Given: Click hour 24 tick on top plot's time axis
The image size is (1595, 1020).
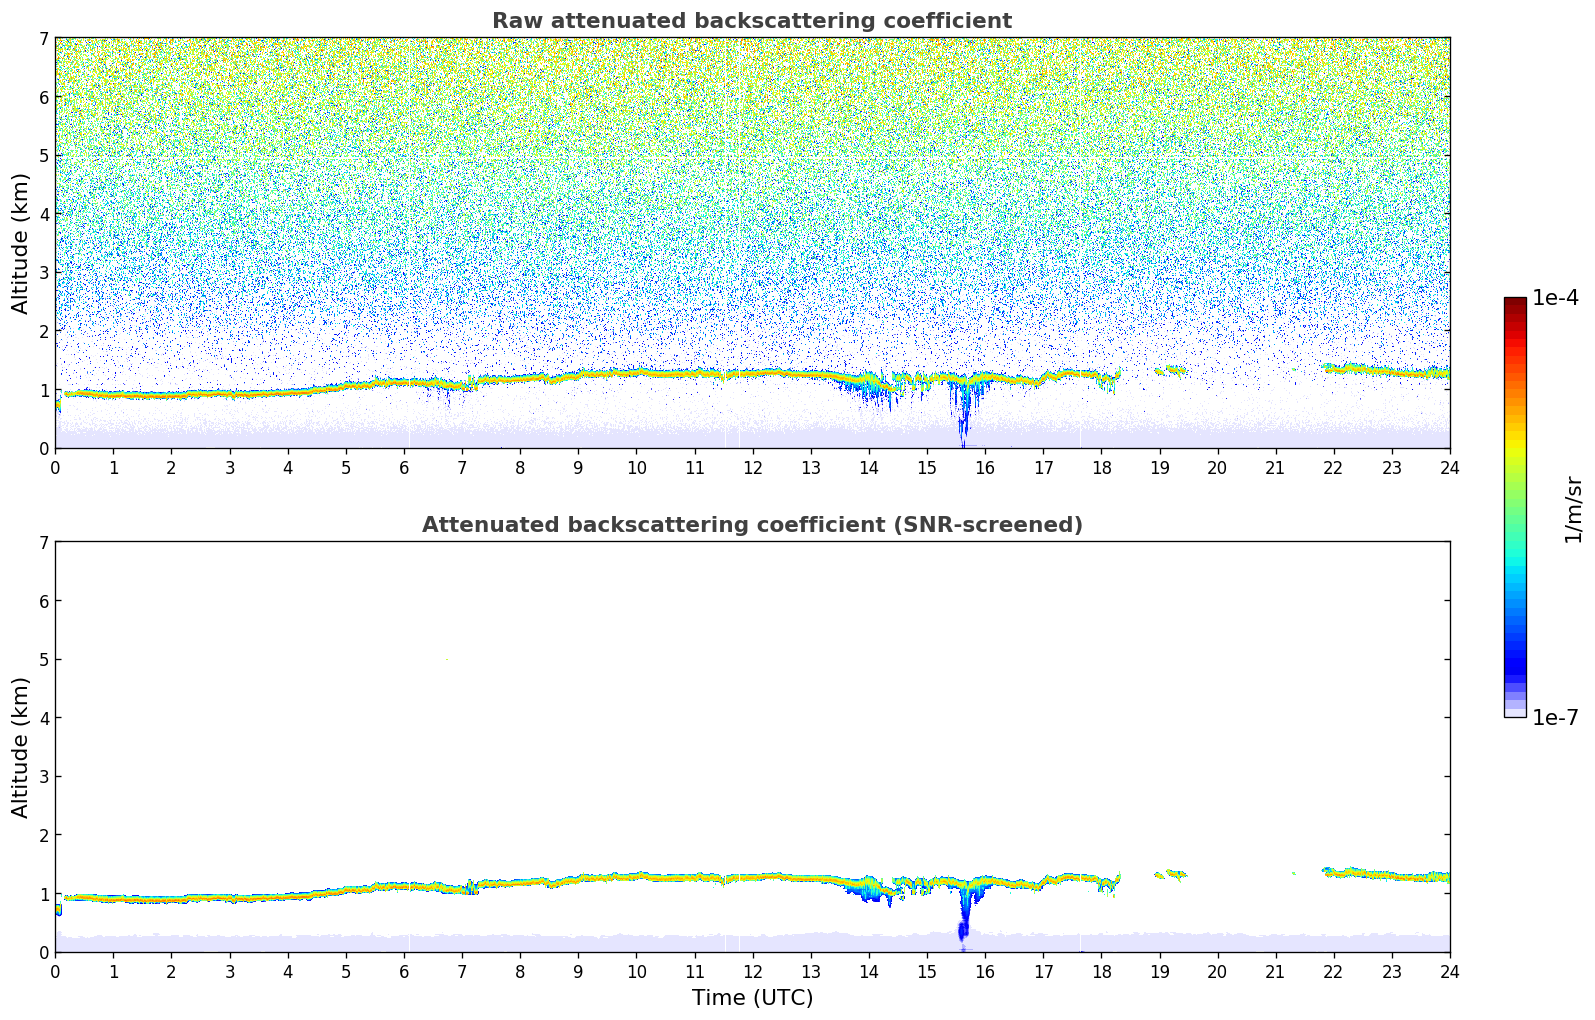Looking at the screenshot, I should (x=1449, y=467).
